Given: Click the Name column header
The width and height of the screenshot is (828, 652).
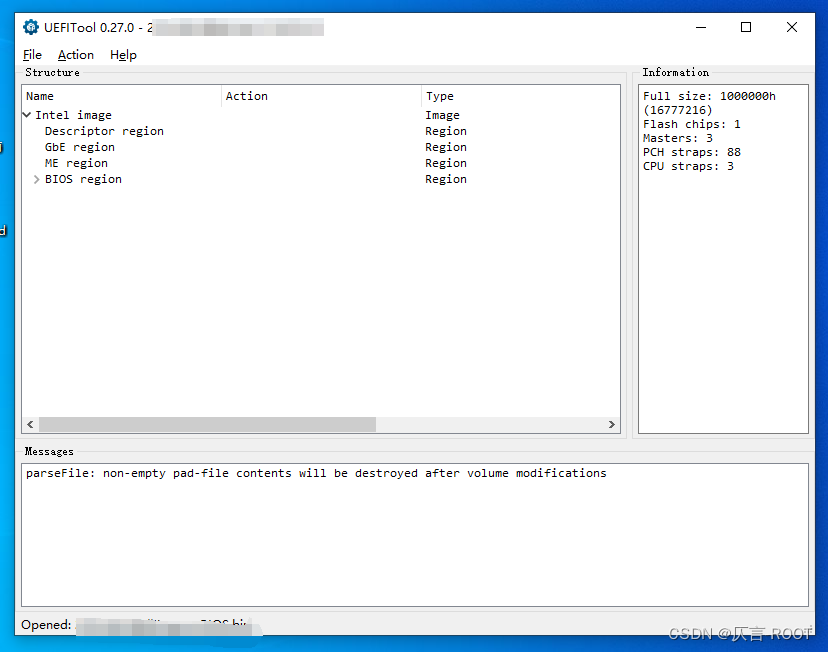Looking at the screenshot, I should coord(121,96).
